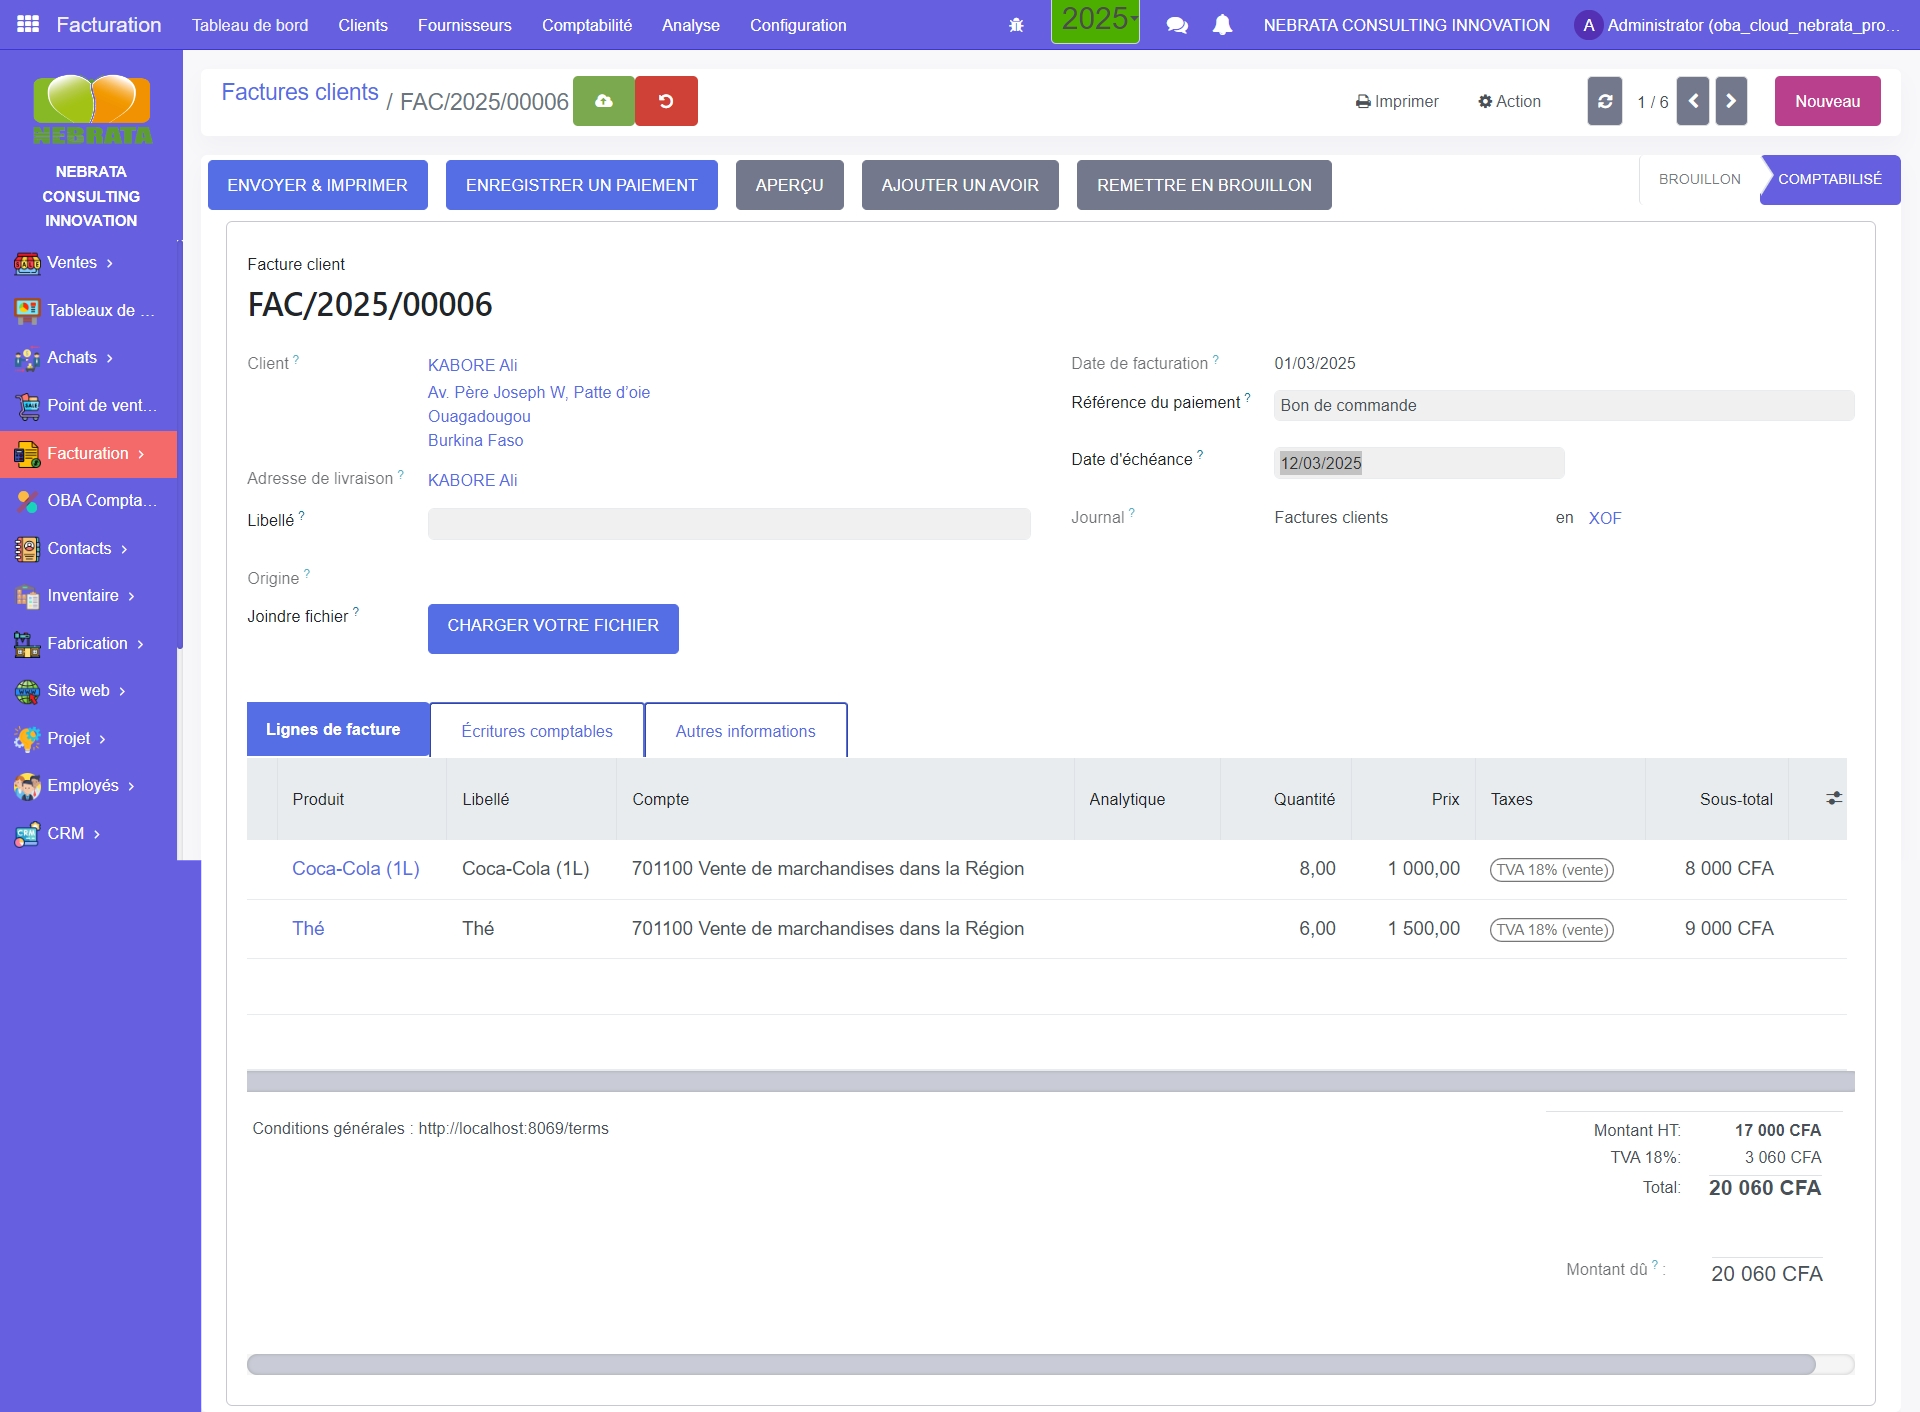
Task: Open the apps grid menu icon
Action: (x=28, y=24)
